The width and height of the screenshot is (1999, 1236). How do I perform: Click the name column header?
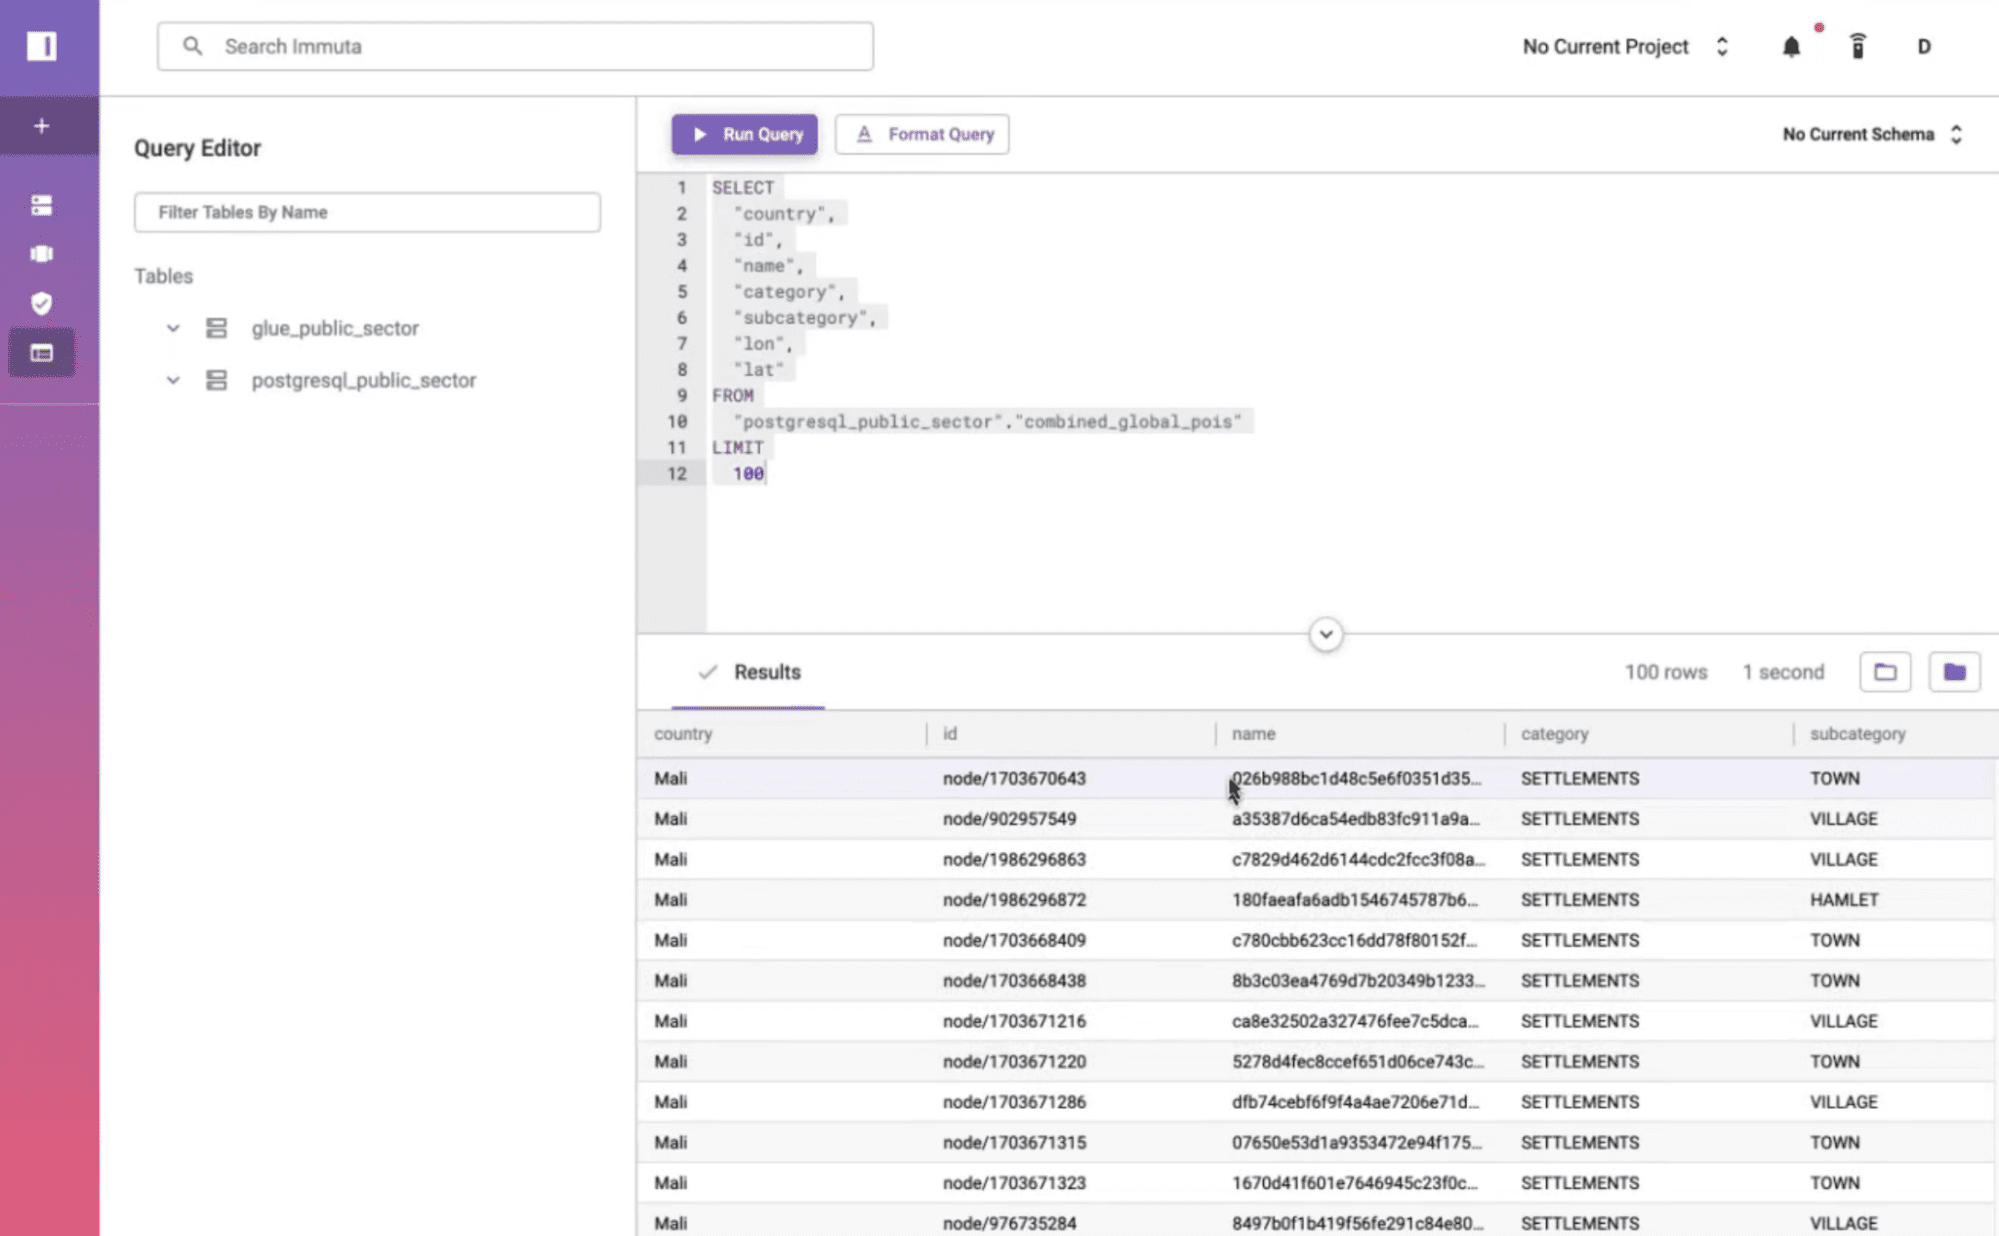[1253, 733]
